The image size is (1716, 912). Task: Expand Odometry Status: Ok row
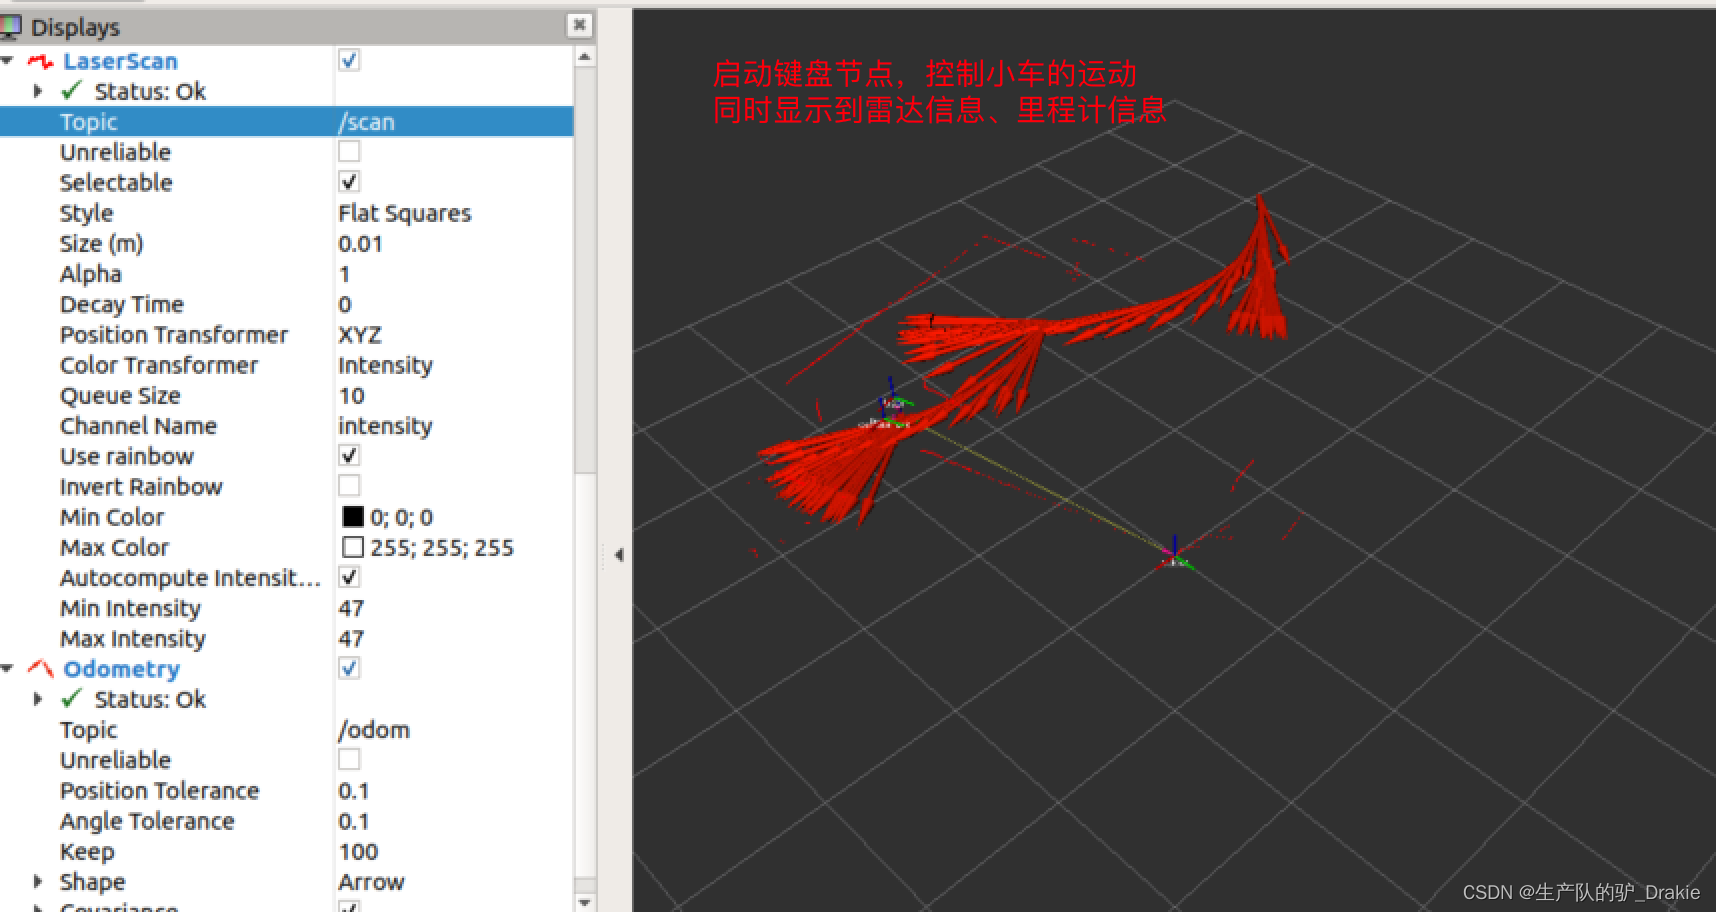click(38, 699)
